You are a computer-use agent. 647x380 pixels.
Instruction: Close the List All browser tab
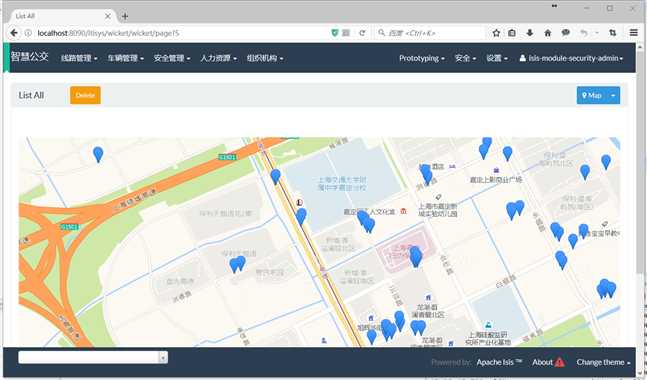coord(108,16)
